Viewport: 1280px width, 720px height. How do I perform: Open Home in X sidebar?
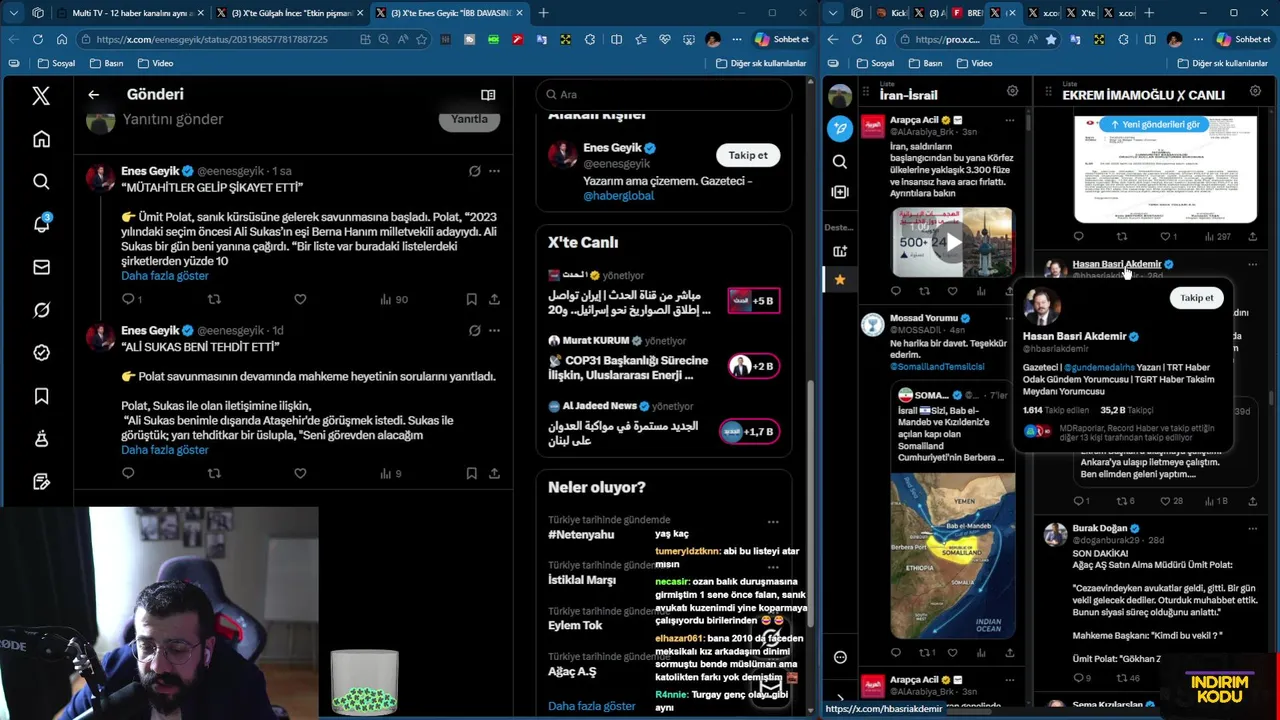pos(41,139)
